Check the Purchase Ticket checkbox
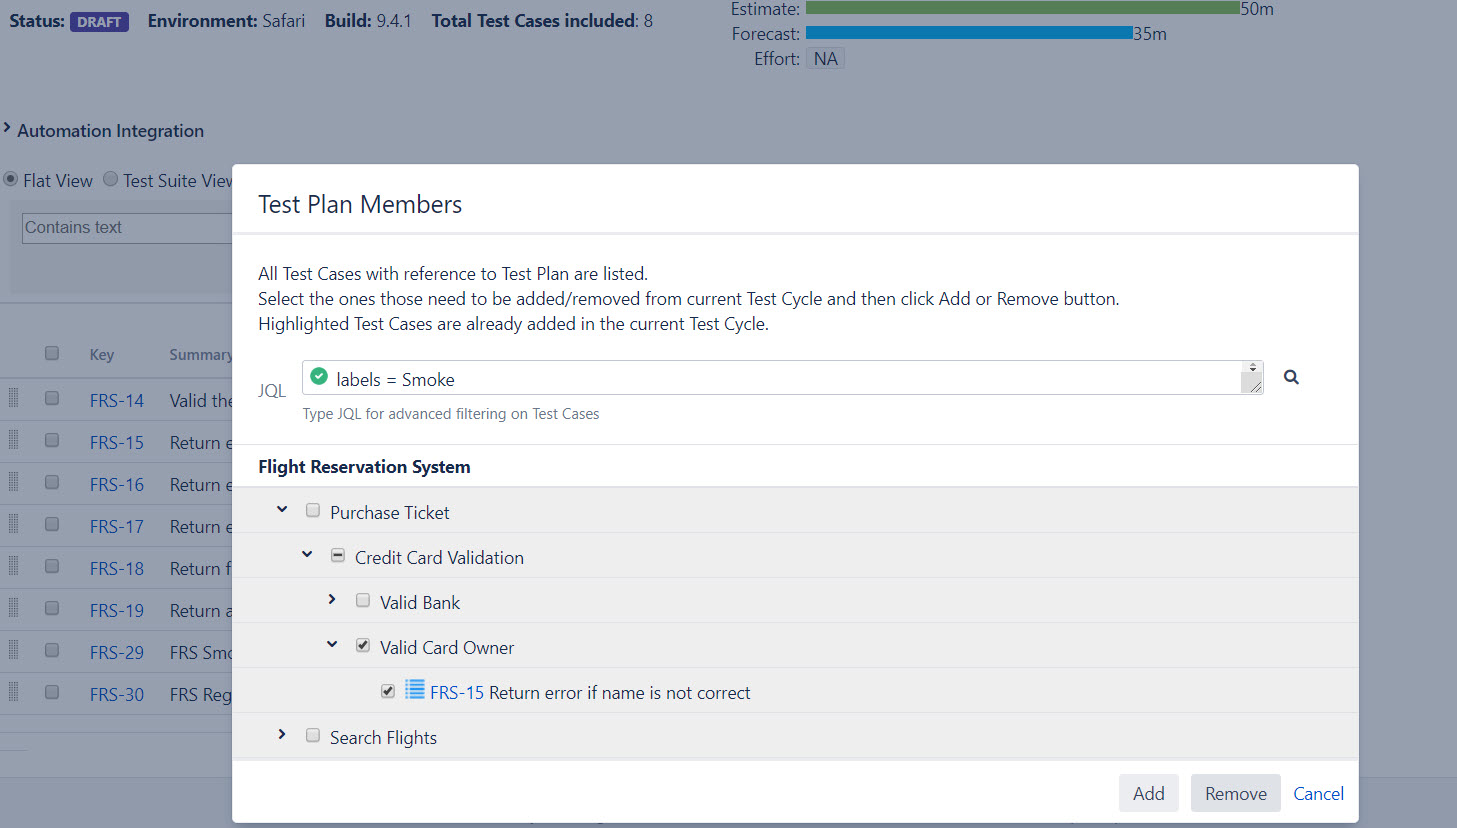The width and height of the screenshot is (1457, 828). tap(313, 510)
